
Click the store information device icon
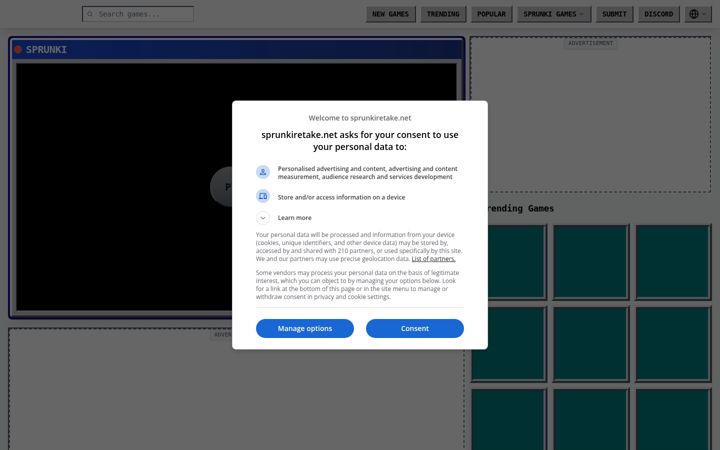click(x=263, y=197)
